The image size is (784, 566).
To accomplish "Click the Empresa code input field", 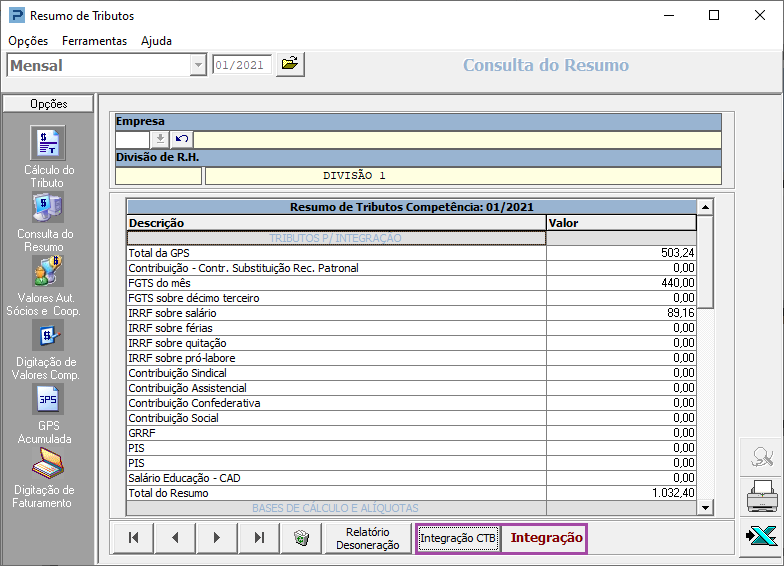I will 132,140.
